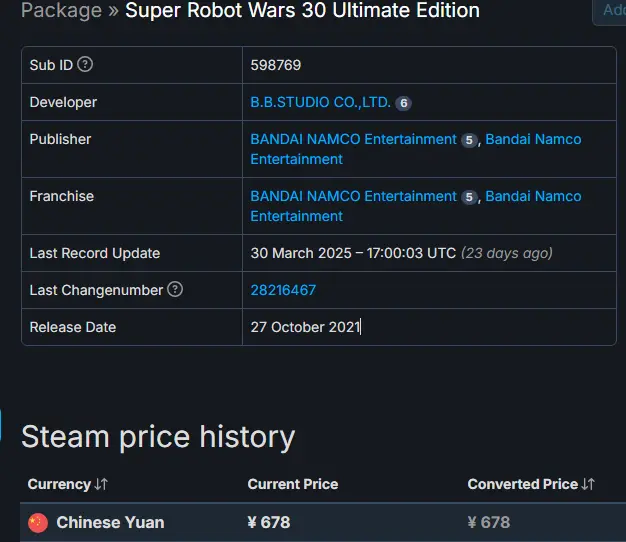Open the B.B.STUDIO CO.,LTD. developer link
Image resolution: width=626 pixels, height=542 pixels.
click(x=320, y=103)
